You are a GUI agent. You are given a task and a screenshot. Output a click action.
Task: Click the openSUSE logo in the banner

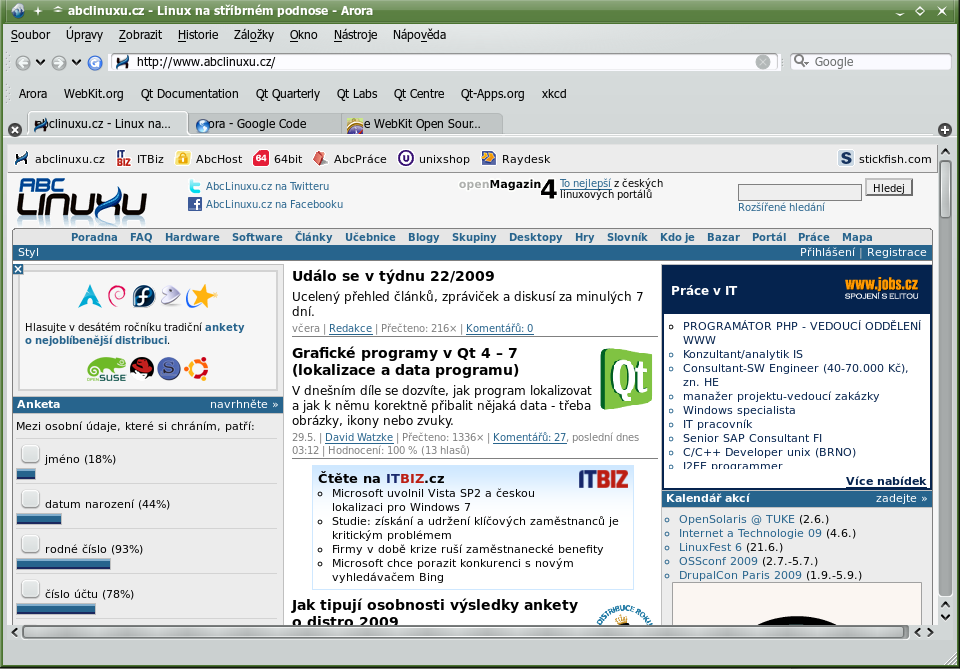107,370
